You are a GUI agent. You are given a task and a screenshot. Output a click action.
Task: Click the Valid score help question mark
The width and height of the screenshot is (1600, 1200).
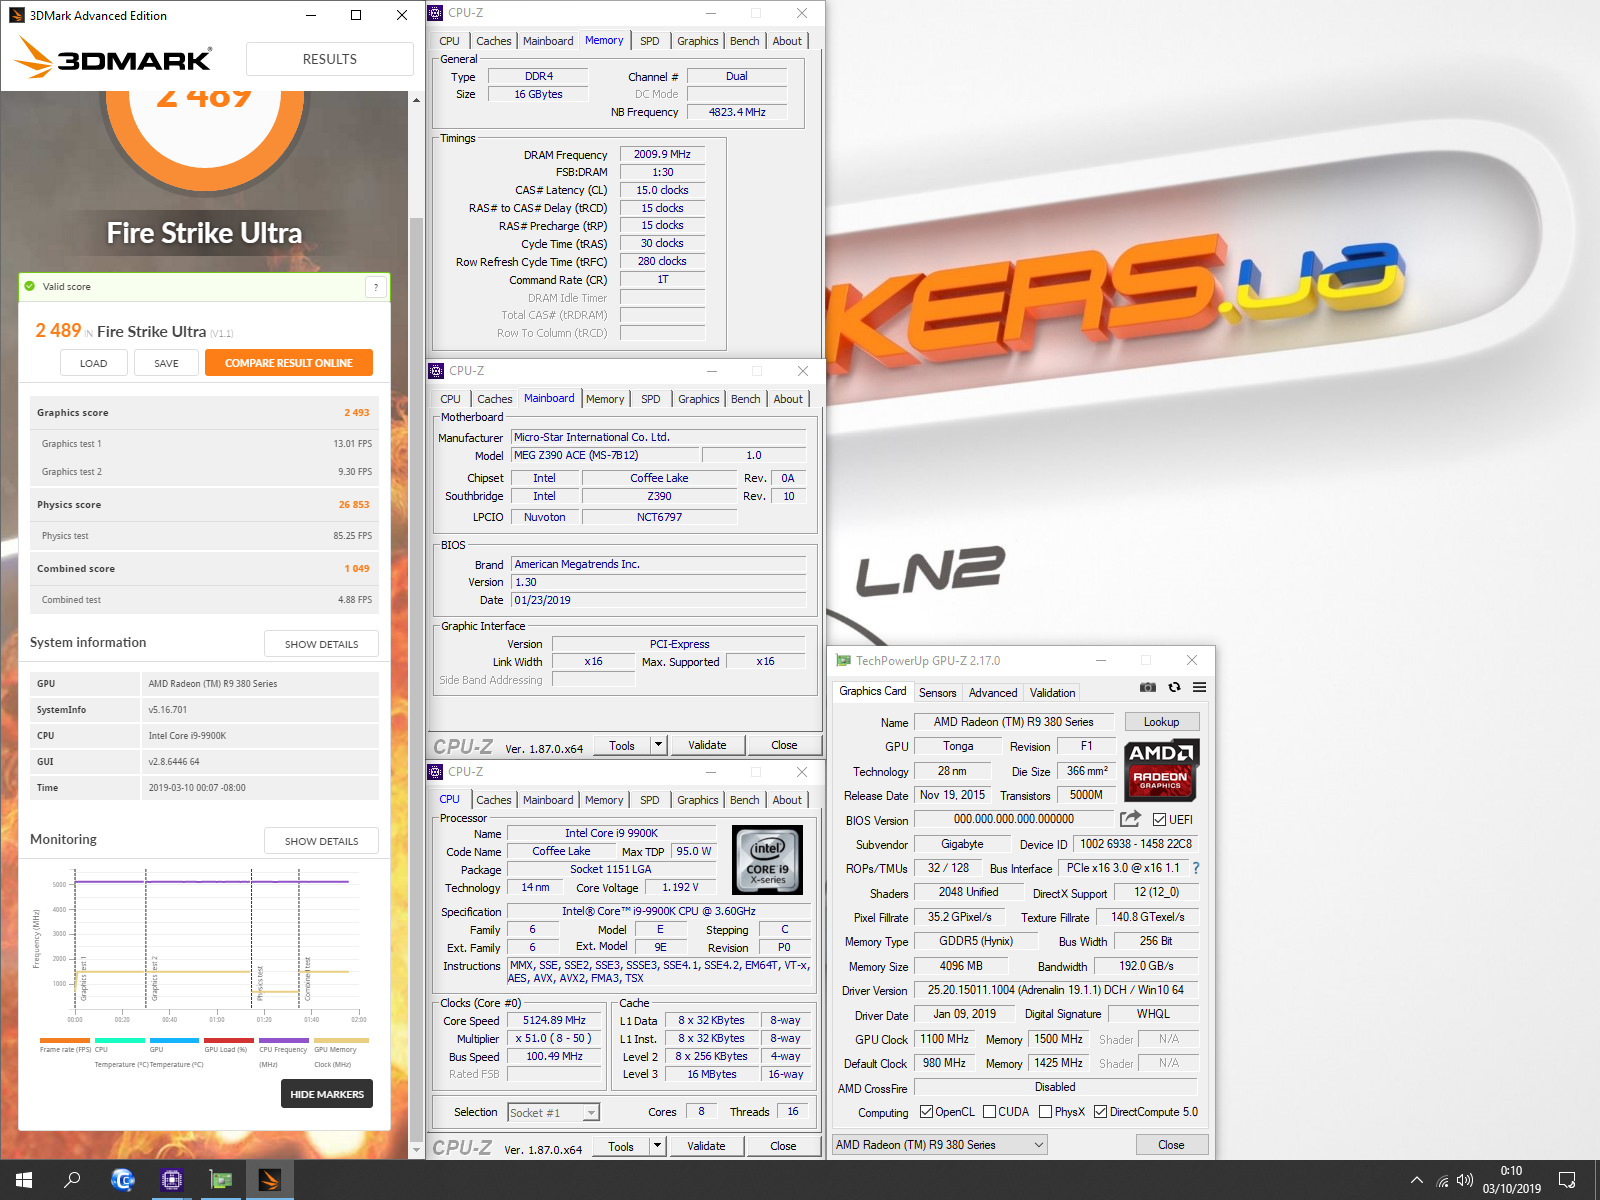click(376, 287)
